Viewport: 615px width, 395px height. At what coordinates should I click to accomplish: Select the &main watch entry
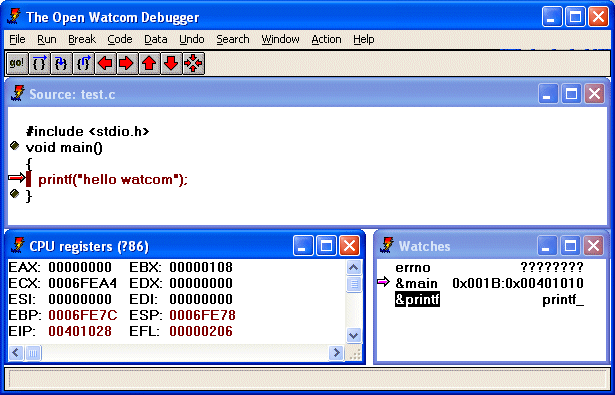click(416, 283)
